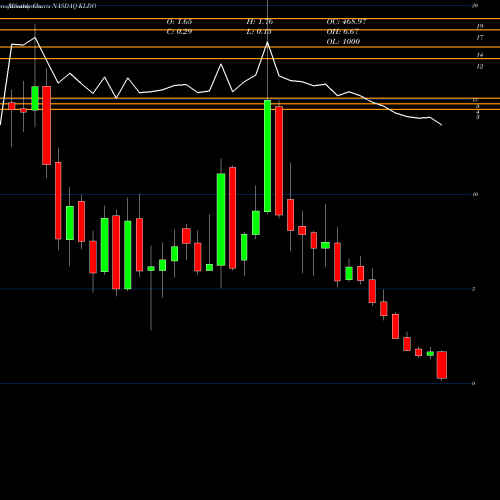Click the 'H: 1.76' high value
This screenshot has height=500, width=500.
pyautogui.click(x=260, y=22)
